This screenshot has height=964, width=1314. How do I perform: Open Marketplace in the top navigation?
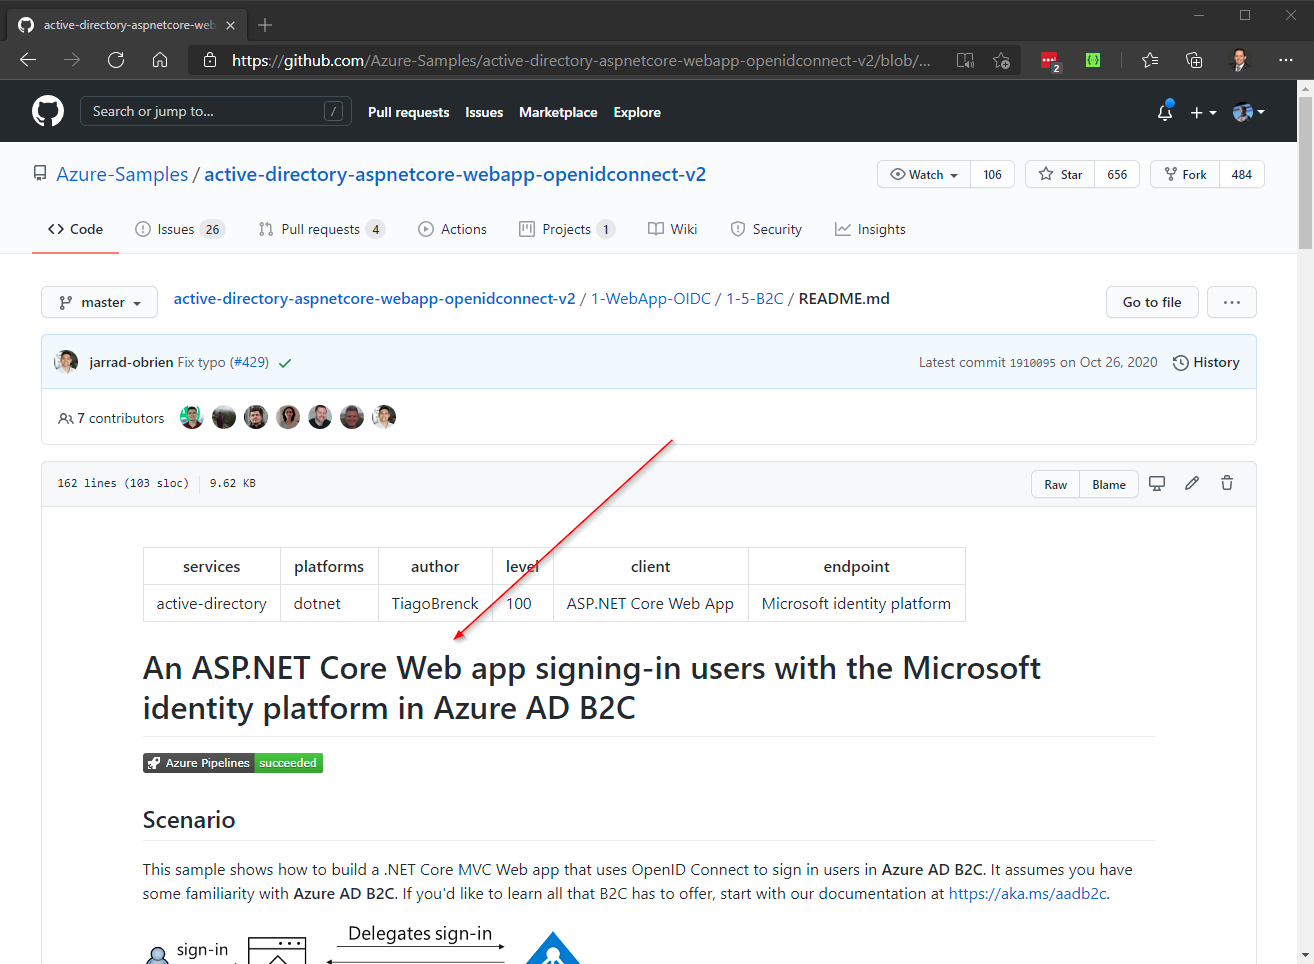(x=558, y=112)
